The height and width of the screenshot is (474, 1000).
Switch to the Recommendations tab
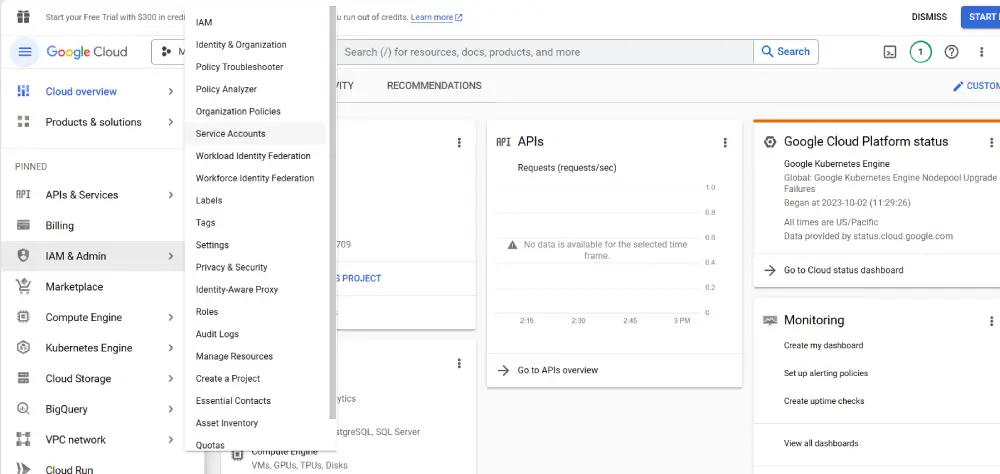(x=434, y=85)
